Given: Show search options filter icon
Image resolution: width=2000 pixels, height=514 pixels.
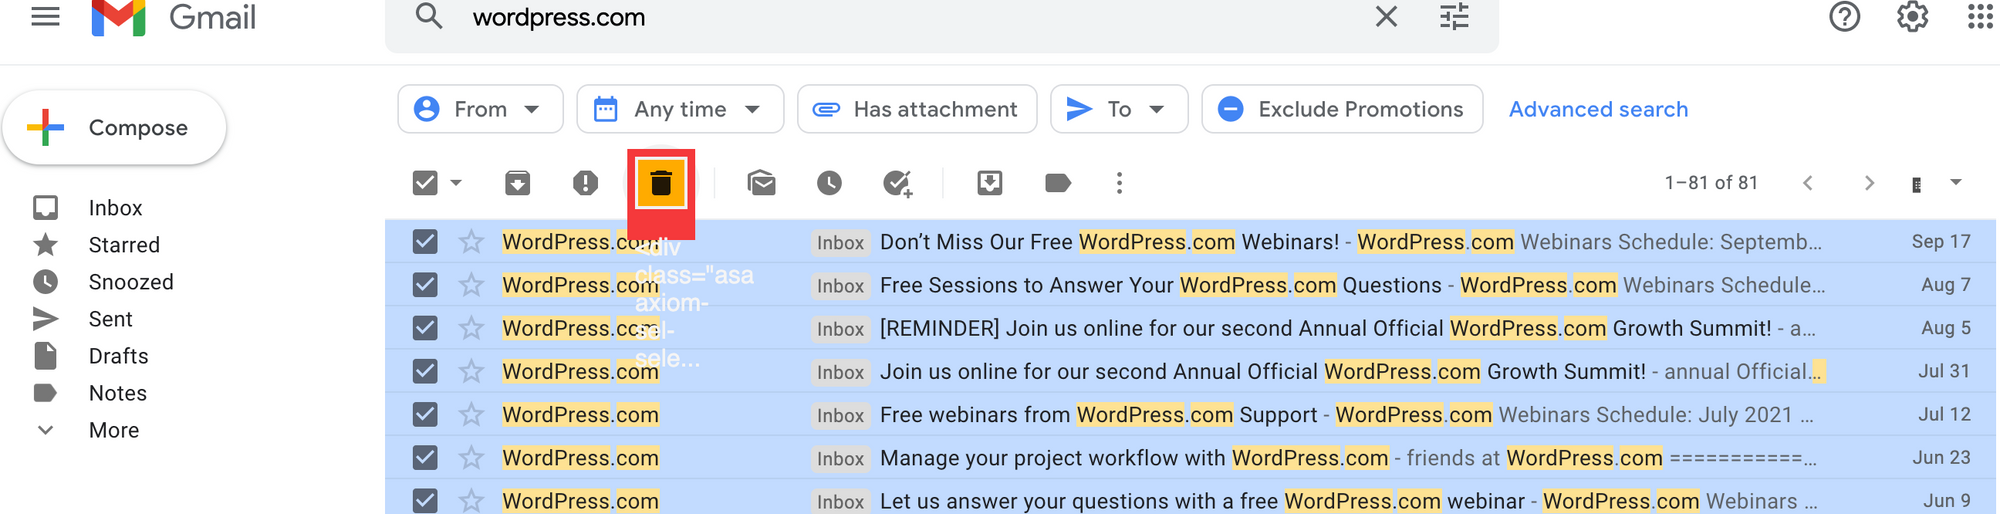Looking at the screenshot, I should pos(1454,17).
